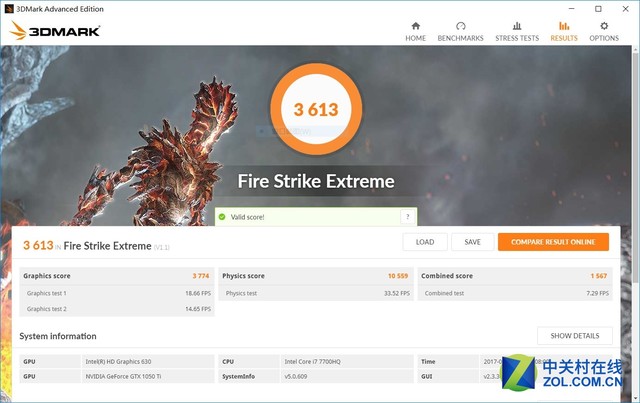Click the orange 3 613 score circle

click(x=316, y=109)
